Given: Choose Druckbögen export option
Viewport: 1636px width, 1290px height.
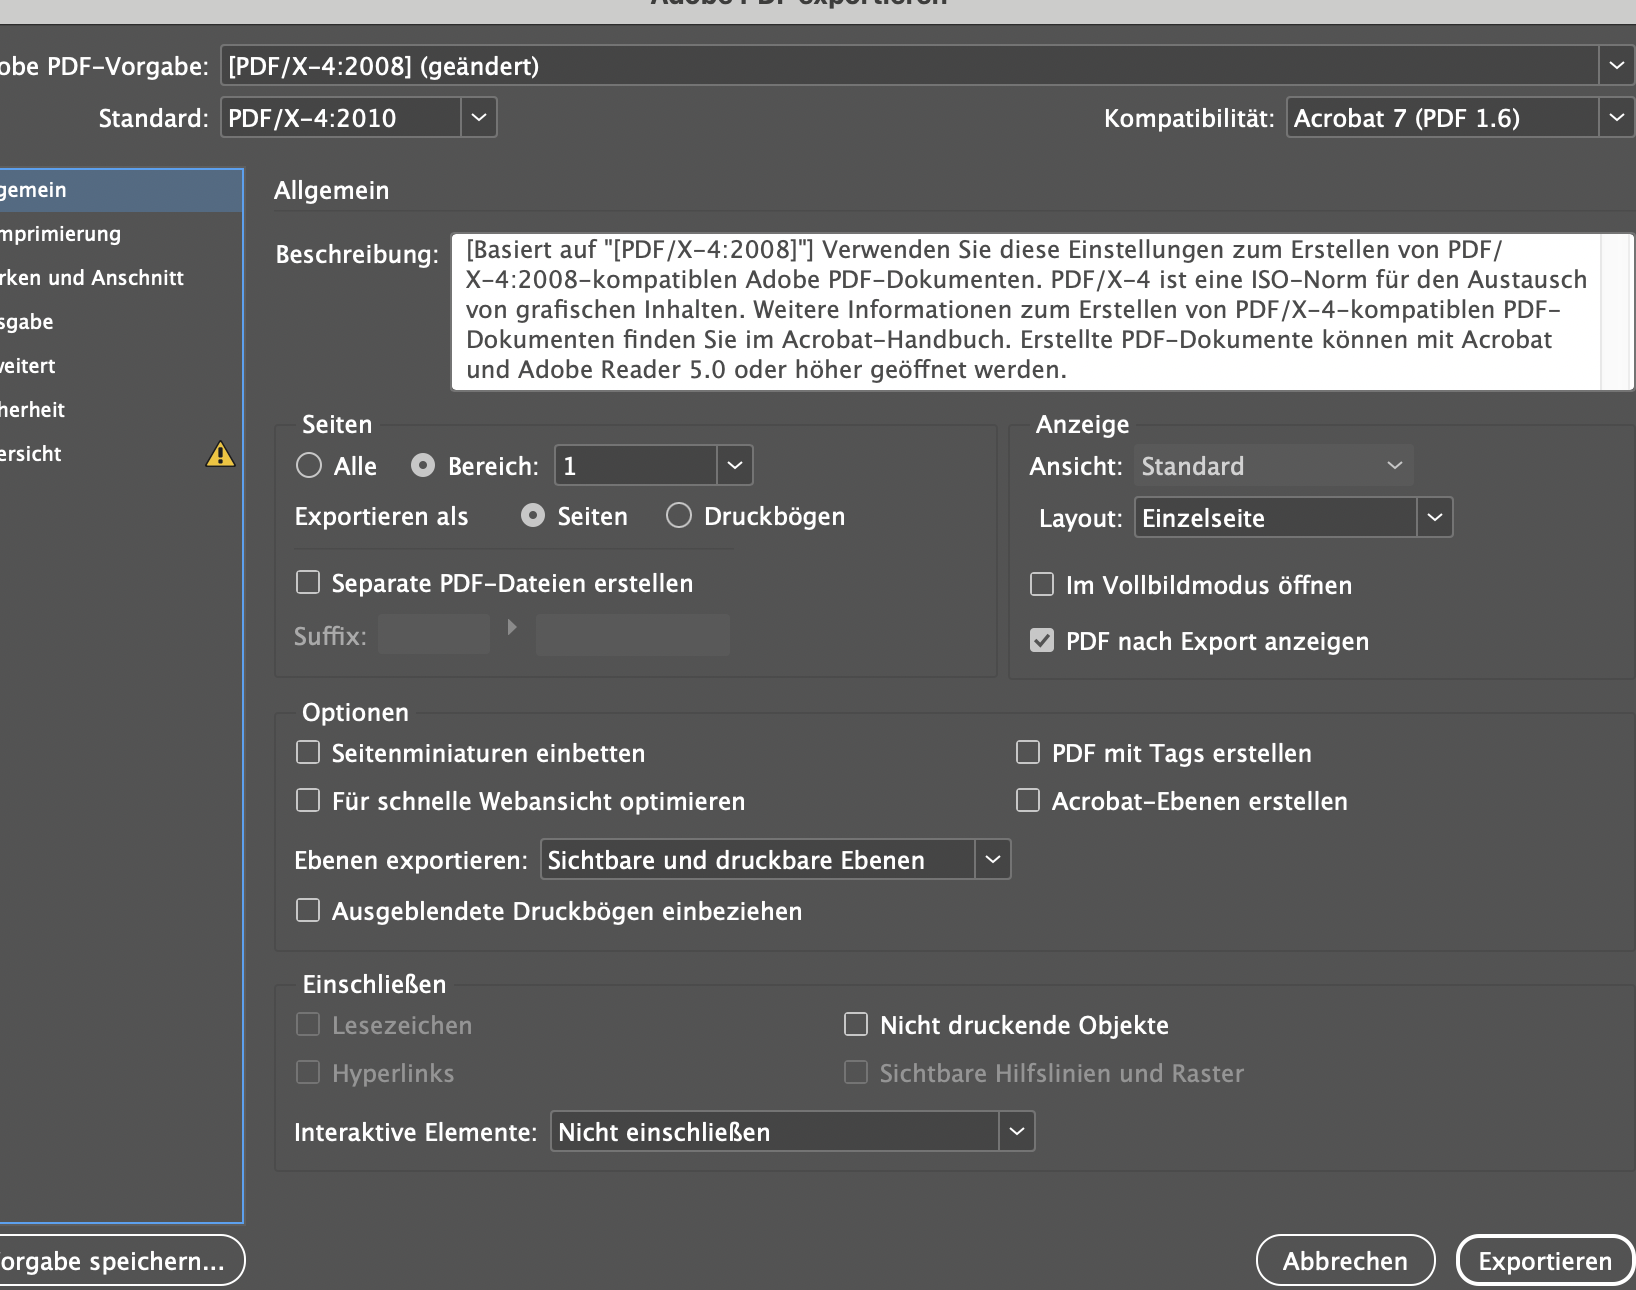Looking at the screenshot, I should pyautogui.click(x=679, y=516).
